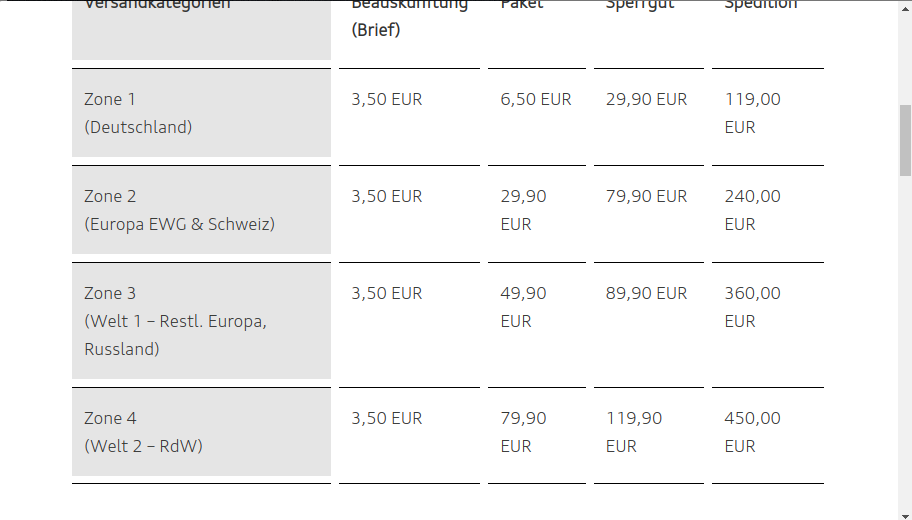
Task: Click the 450,00 EUR Spedition price
Action: (x=752, y=432)
